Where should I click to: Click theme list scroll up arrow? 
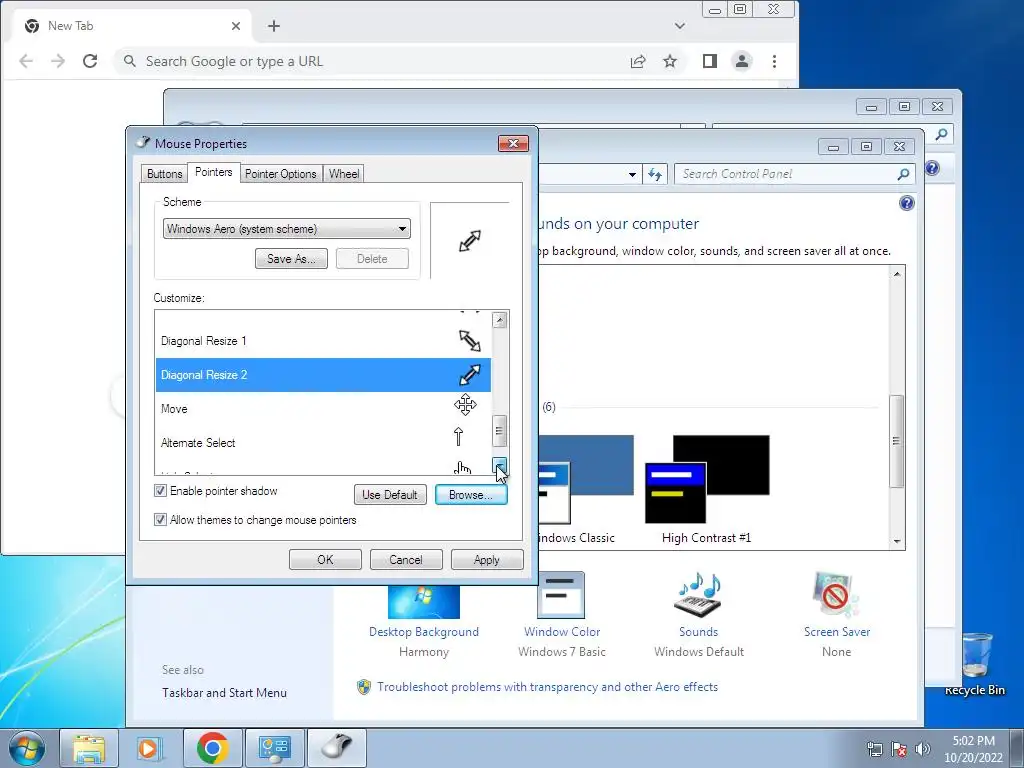(897, 274)
